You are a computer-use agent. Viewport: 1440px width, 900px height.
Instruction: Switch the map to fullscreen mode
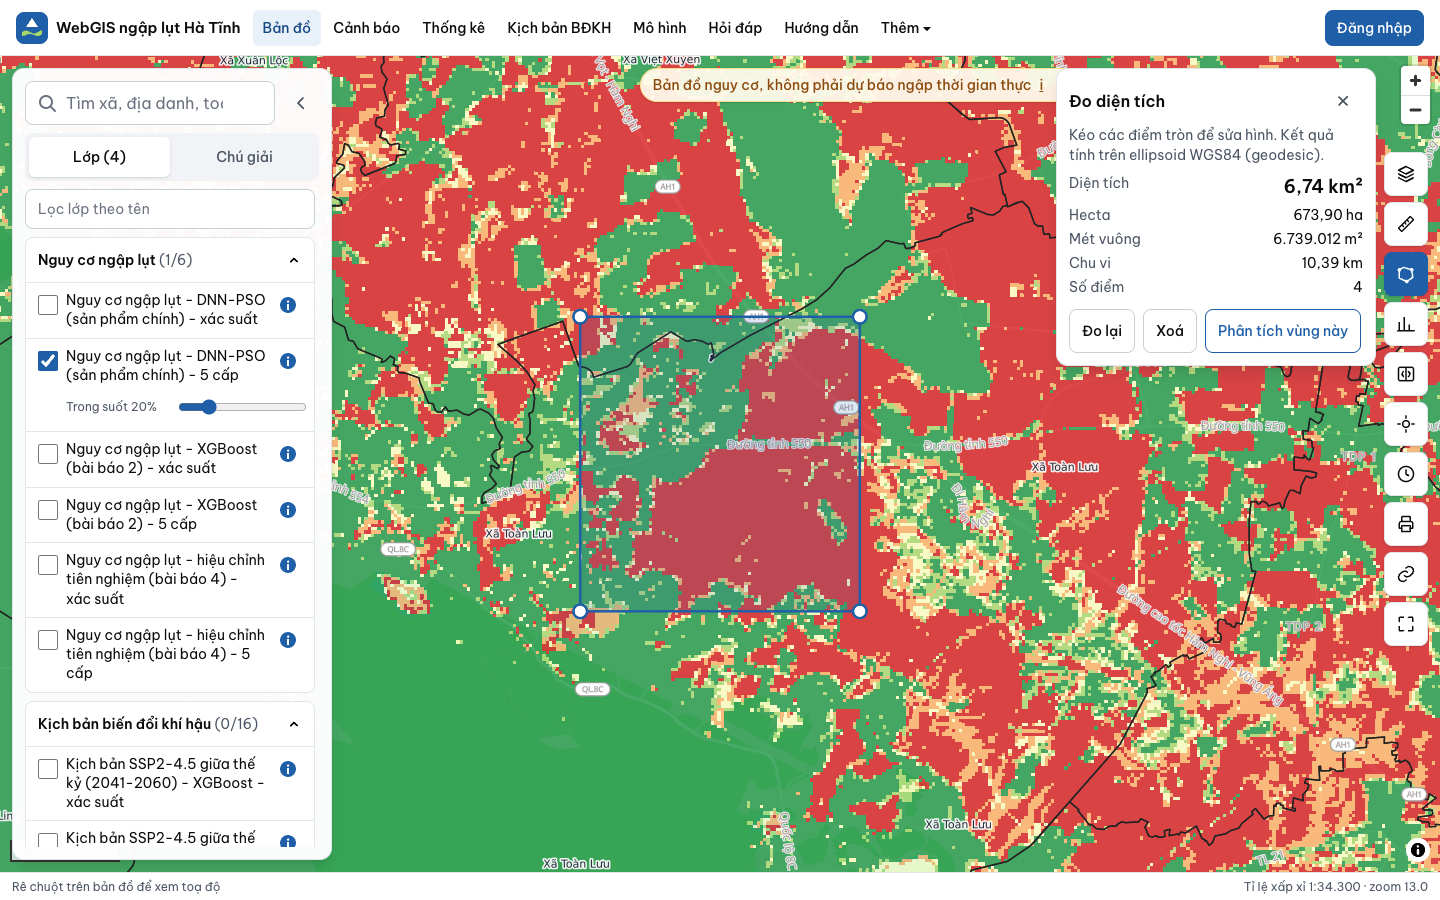[x=1406, y=624]
